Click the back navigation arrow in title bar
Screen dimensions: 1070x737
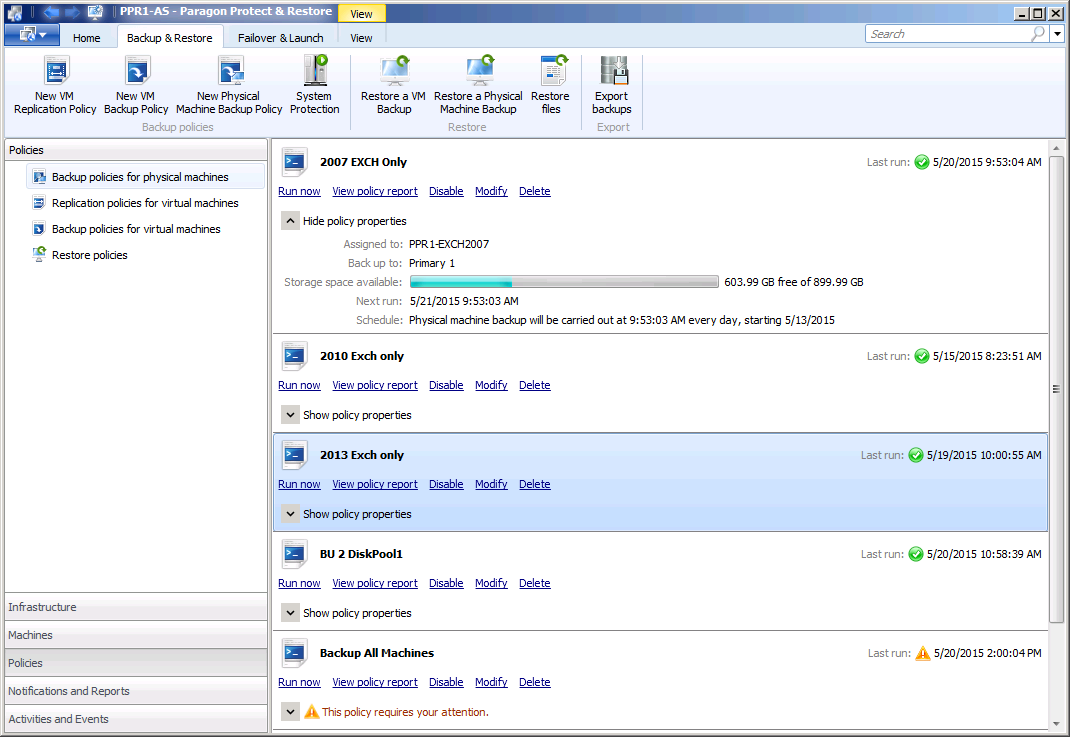pos(50,12)
